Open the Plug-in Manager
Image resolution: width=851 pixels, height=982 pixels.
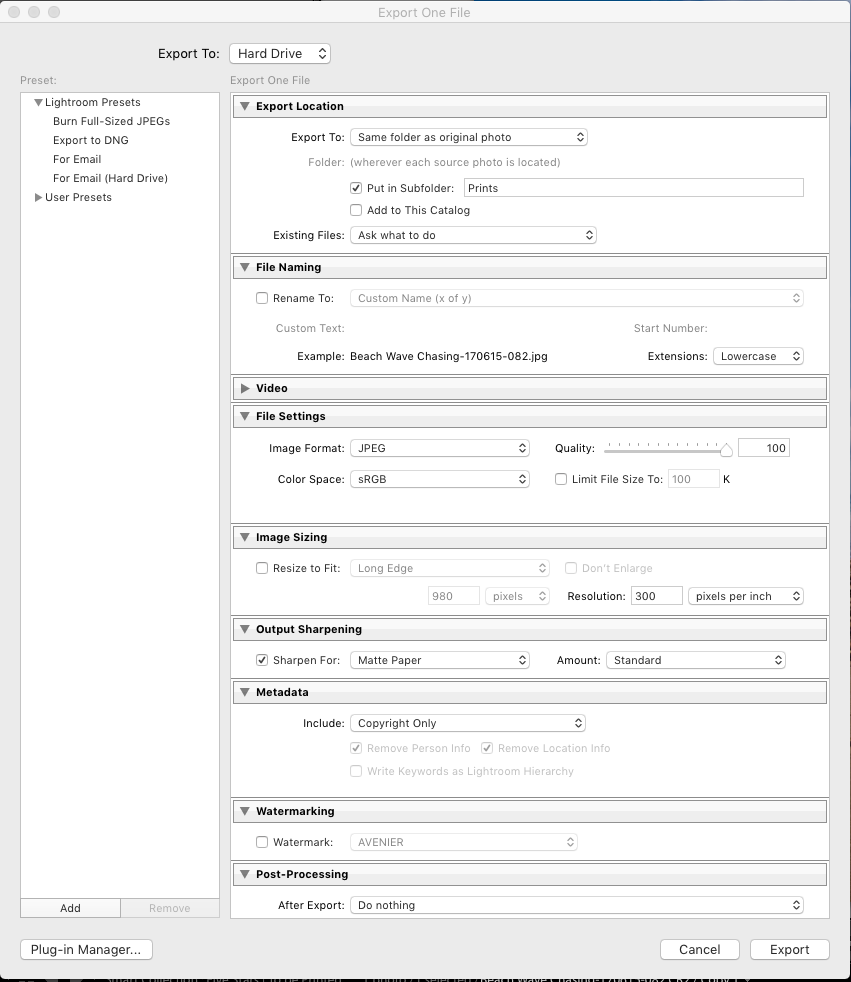pyautogui.click(x=86, y=949)
